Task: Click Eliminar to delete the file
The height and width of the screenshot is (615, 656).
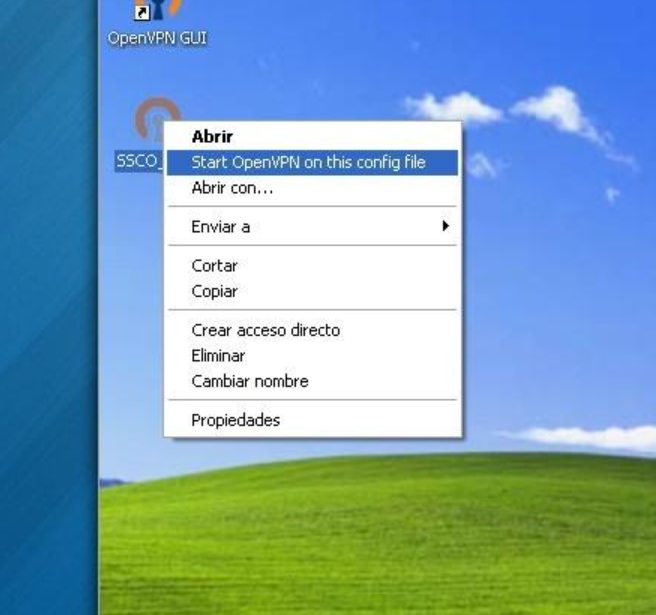Action: click(x=218, y=356)
